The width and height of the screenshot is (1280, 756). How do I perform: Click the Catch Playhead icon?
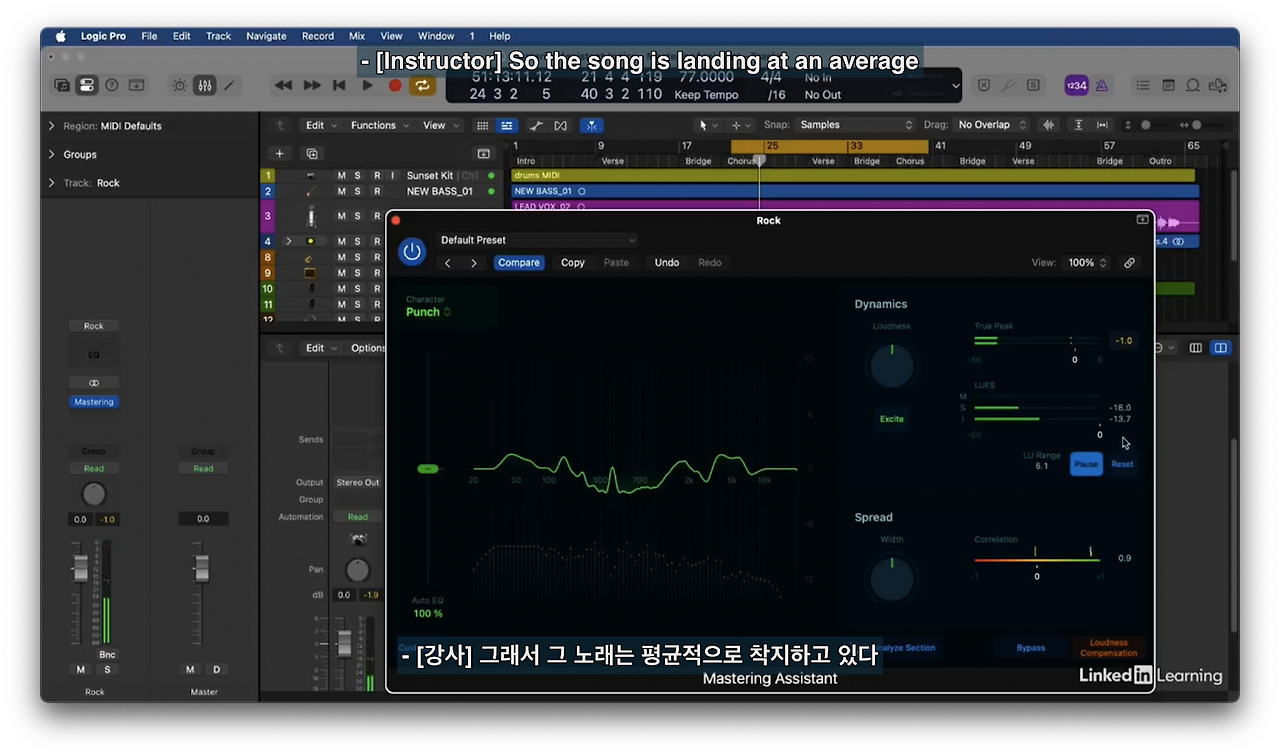(x=592, y=125)
